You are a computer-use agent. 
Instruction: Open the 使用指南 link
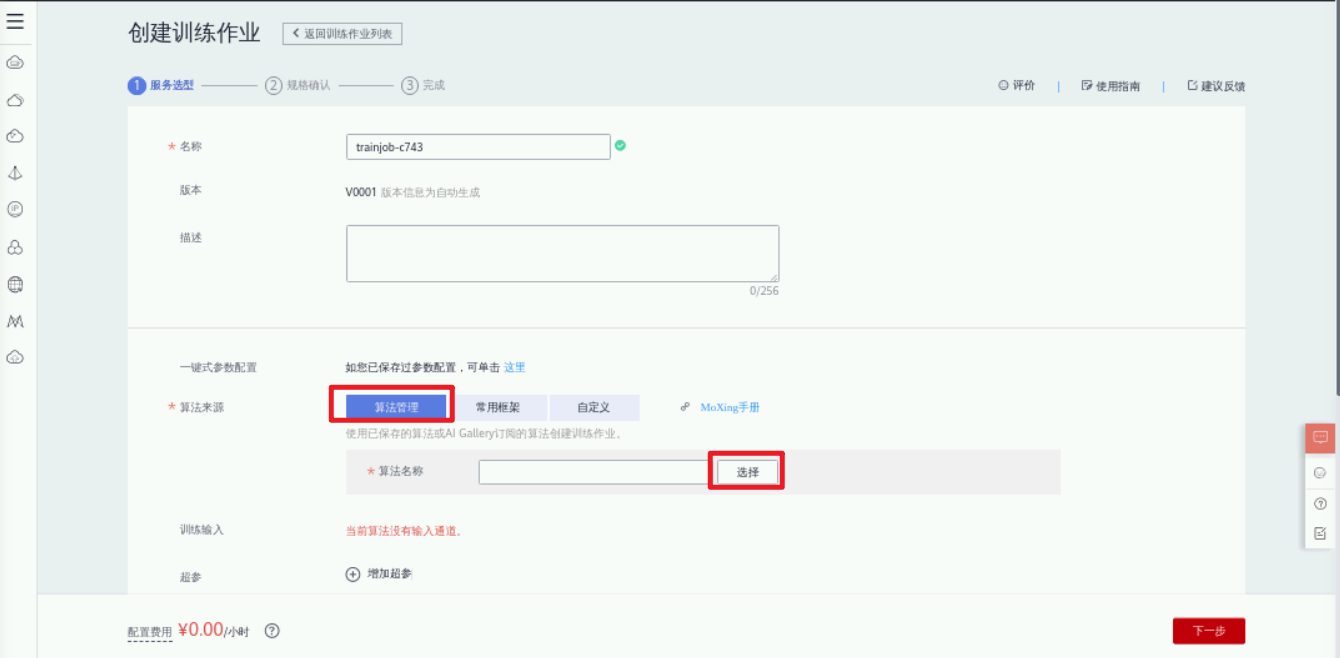click(1110, 86)
